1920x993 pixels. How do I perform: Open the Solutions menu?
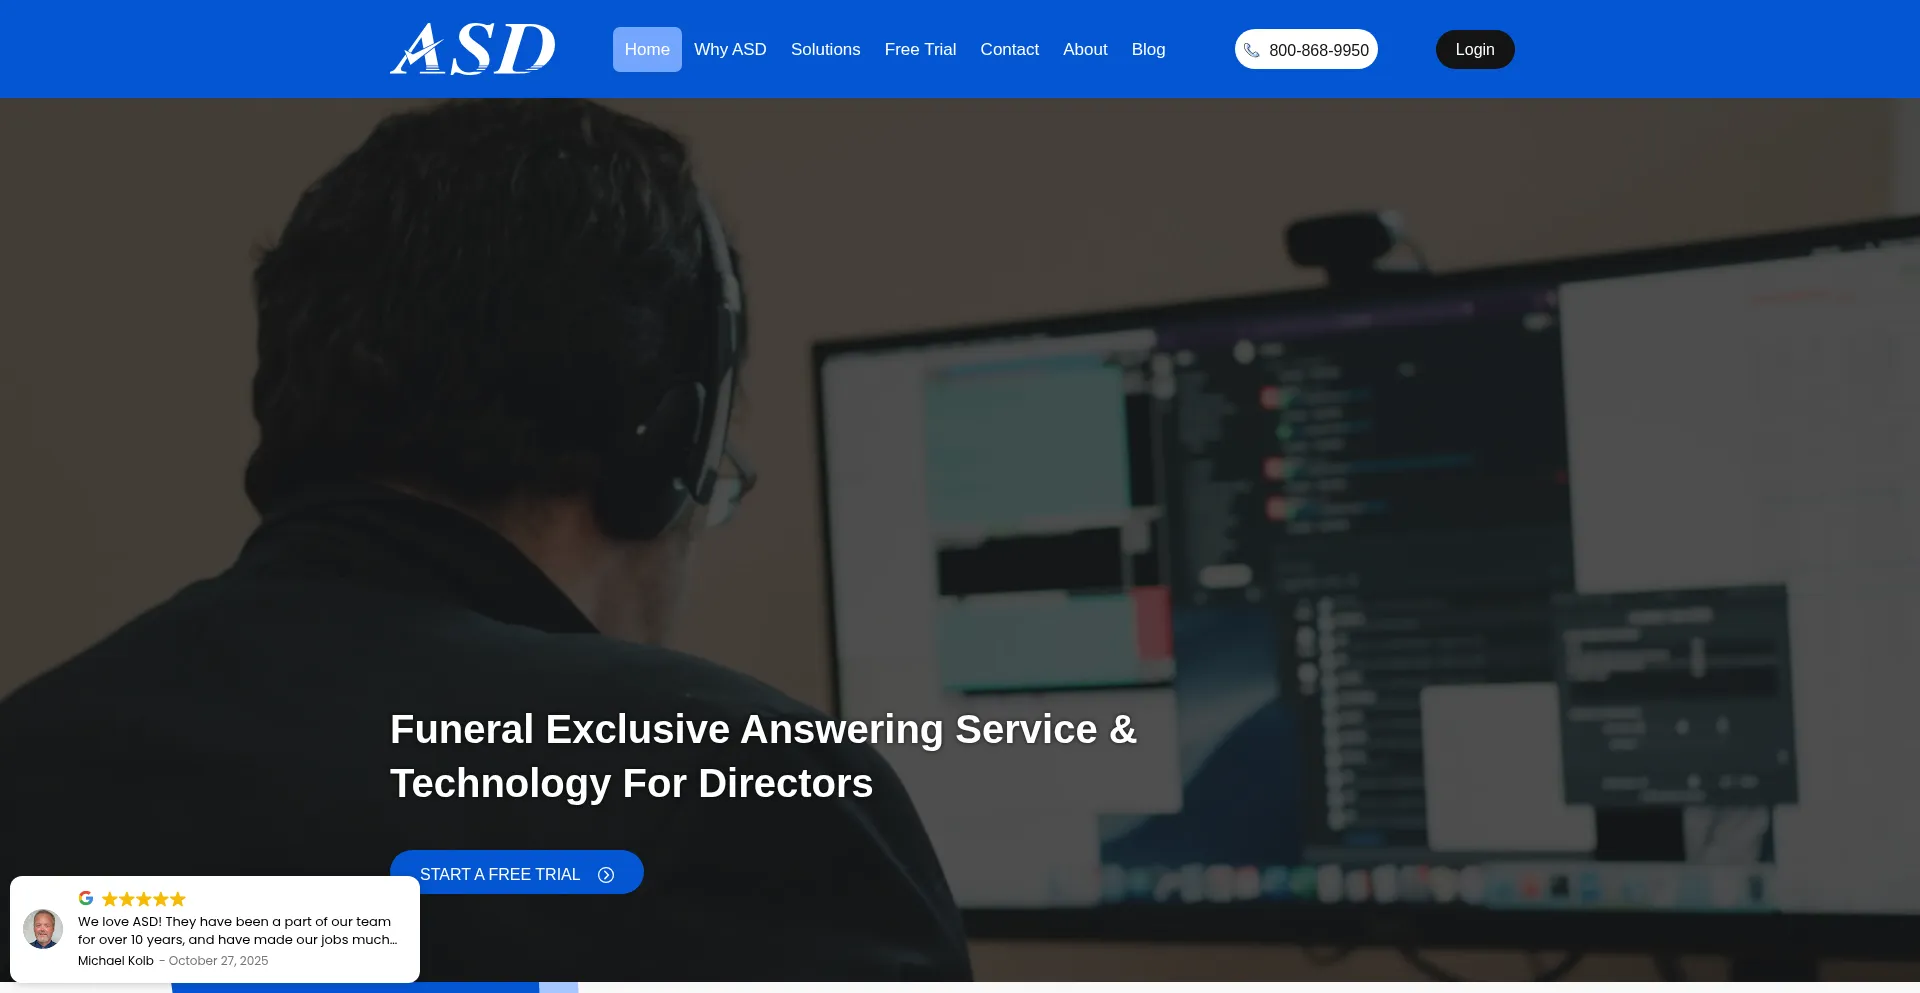[825, 49]
